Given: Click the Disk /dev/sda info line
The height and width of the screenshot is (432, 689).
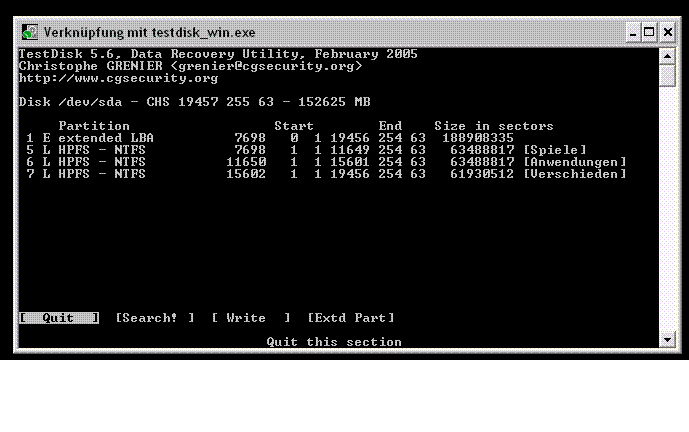Looking at the screenshot, I should (x=195, y=102).
